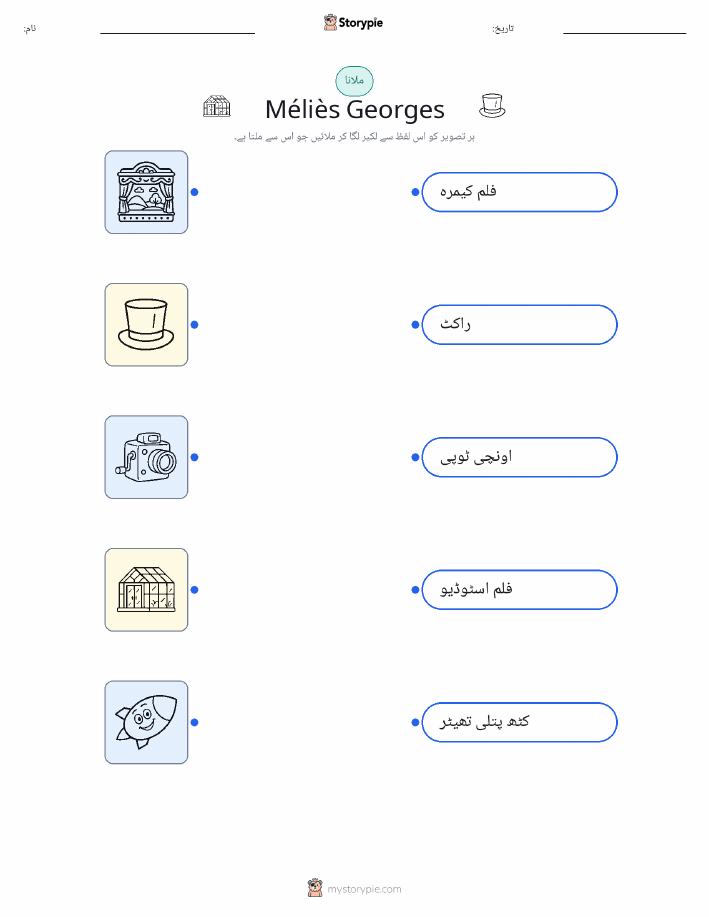Screen dimensions: 709x917
Task: Select the glass greenhouse studio picture
Action: (x=146, y=590)
